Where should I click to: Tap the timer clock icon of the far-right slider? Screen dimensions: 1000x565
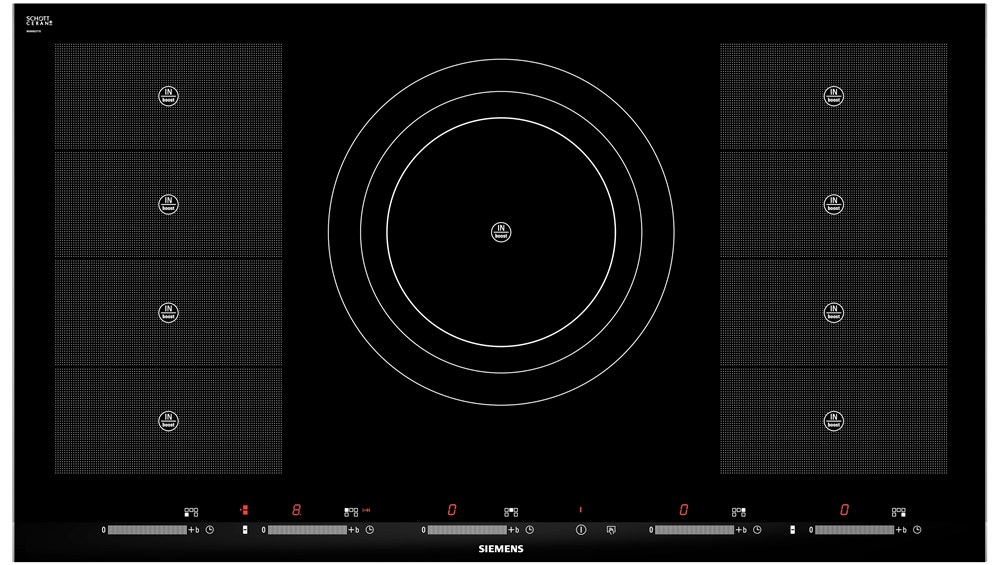point(917,529)
